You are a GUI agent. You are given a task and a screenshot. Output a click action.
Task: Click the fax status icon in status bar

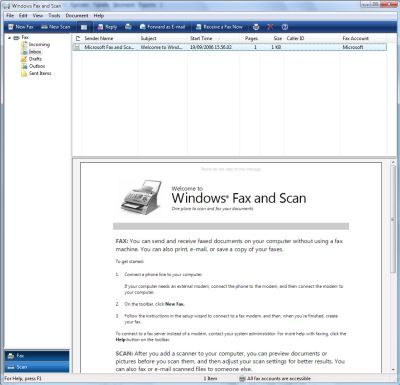coord(242,379)
